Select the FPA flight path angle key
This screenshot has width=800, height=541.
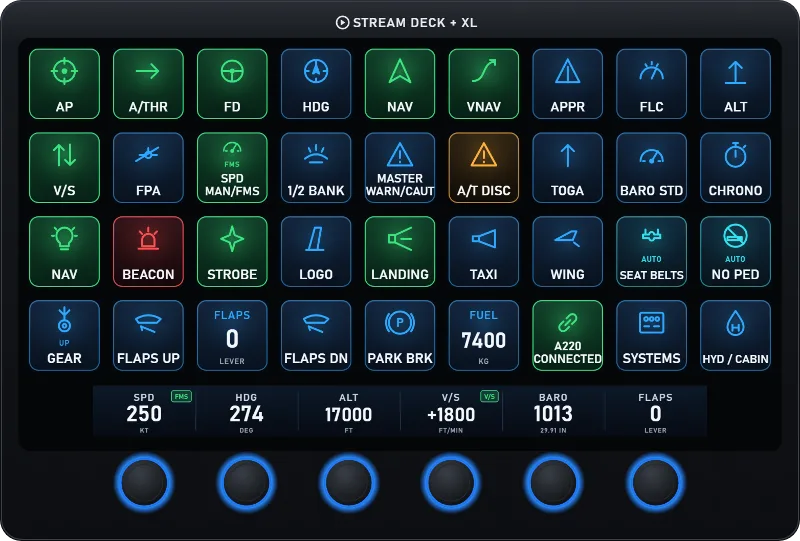[148, 167]
